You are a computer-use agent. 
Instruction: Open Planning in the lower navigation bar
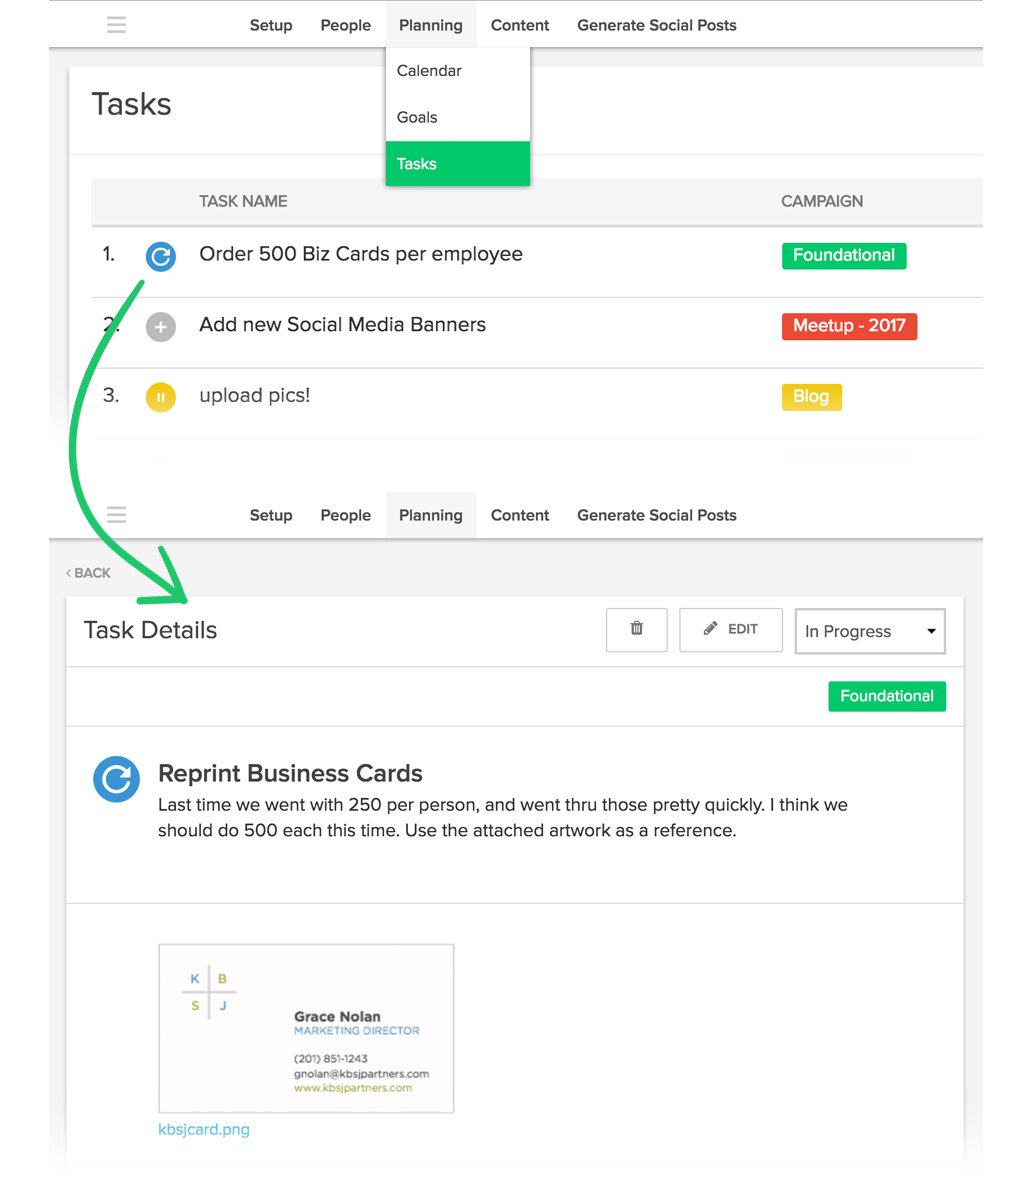point(430,515)
